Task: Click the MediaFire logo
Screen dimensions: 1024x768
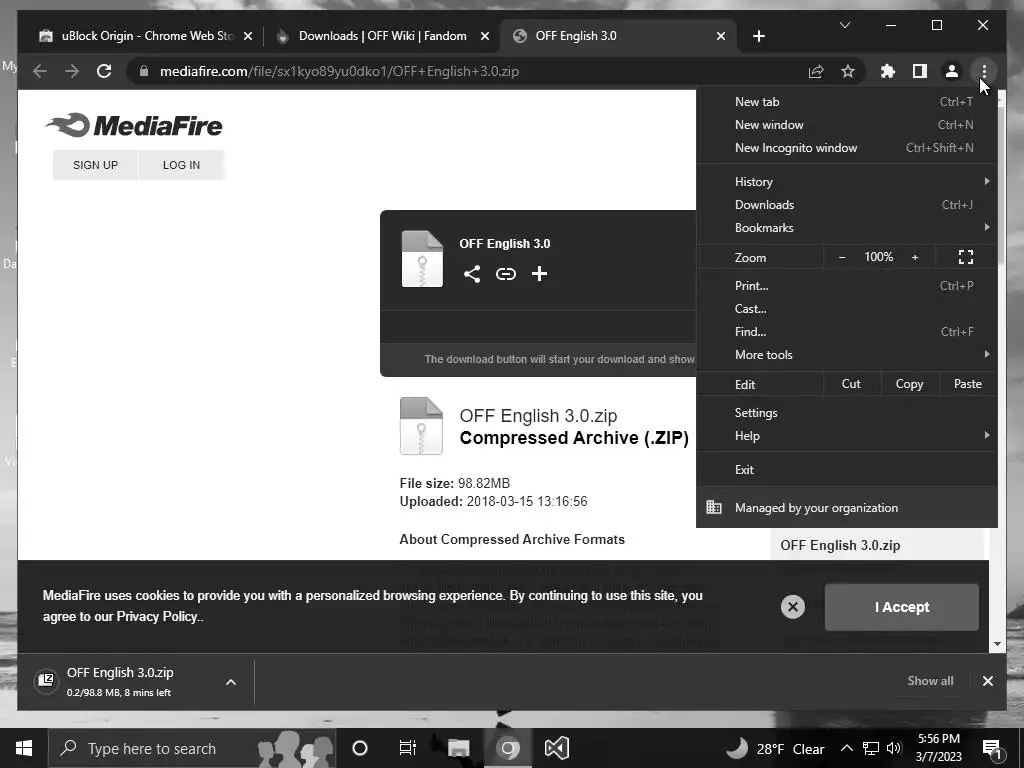Action: (x=134, y=125)
